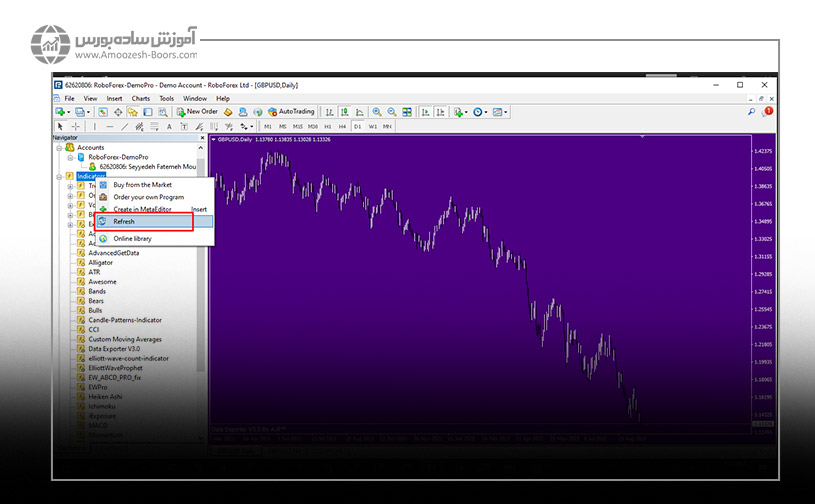
Task: Select the cursor arrow tool
Action: [x=61, y=127]
